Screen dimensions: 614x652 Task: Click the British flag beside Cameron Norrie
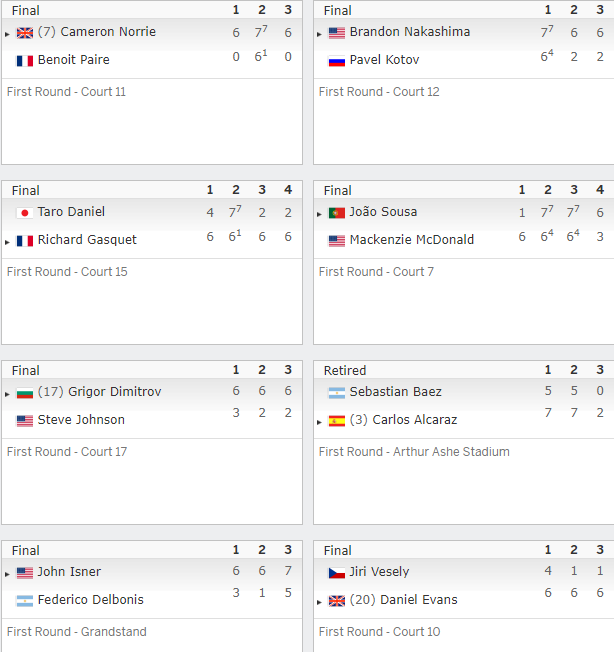[25, 33]
